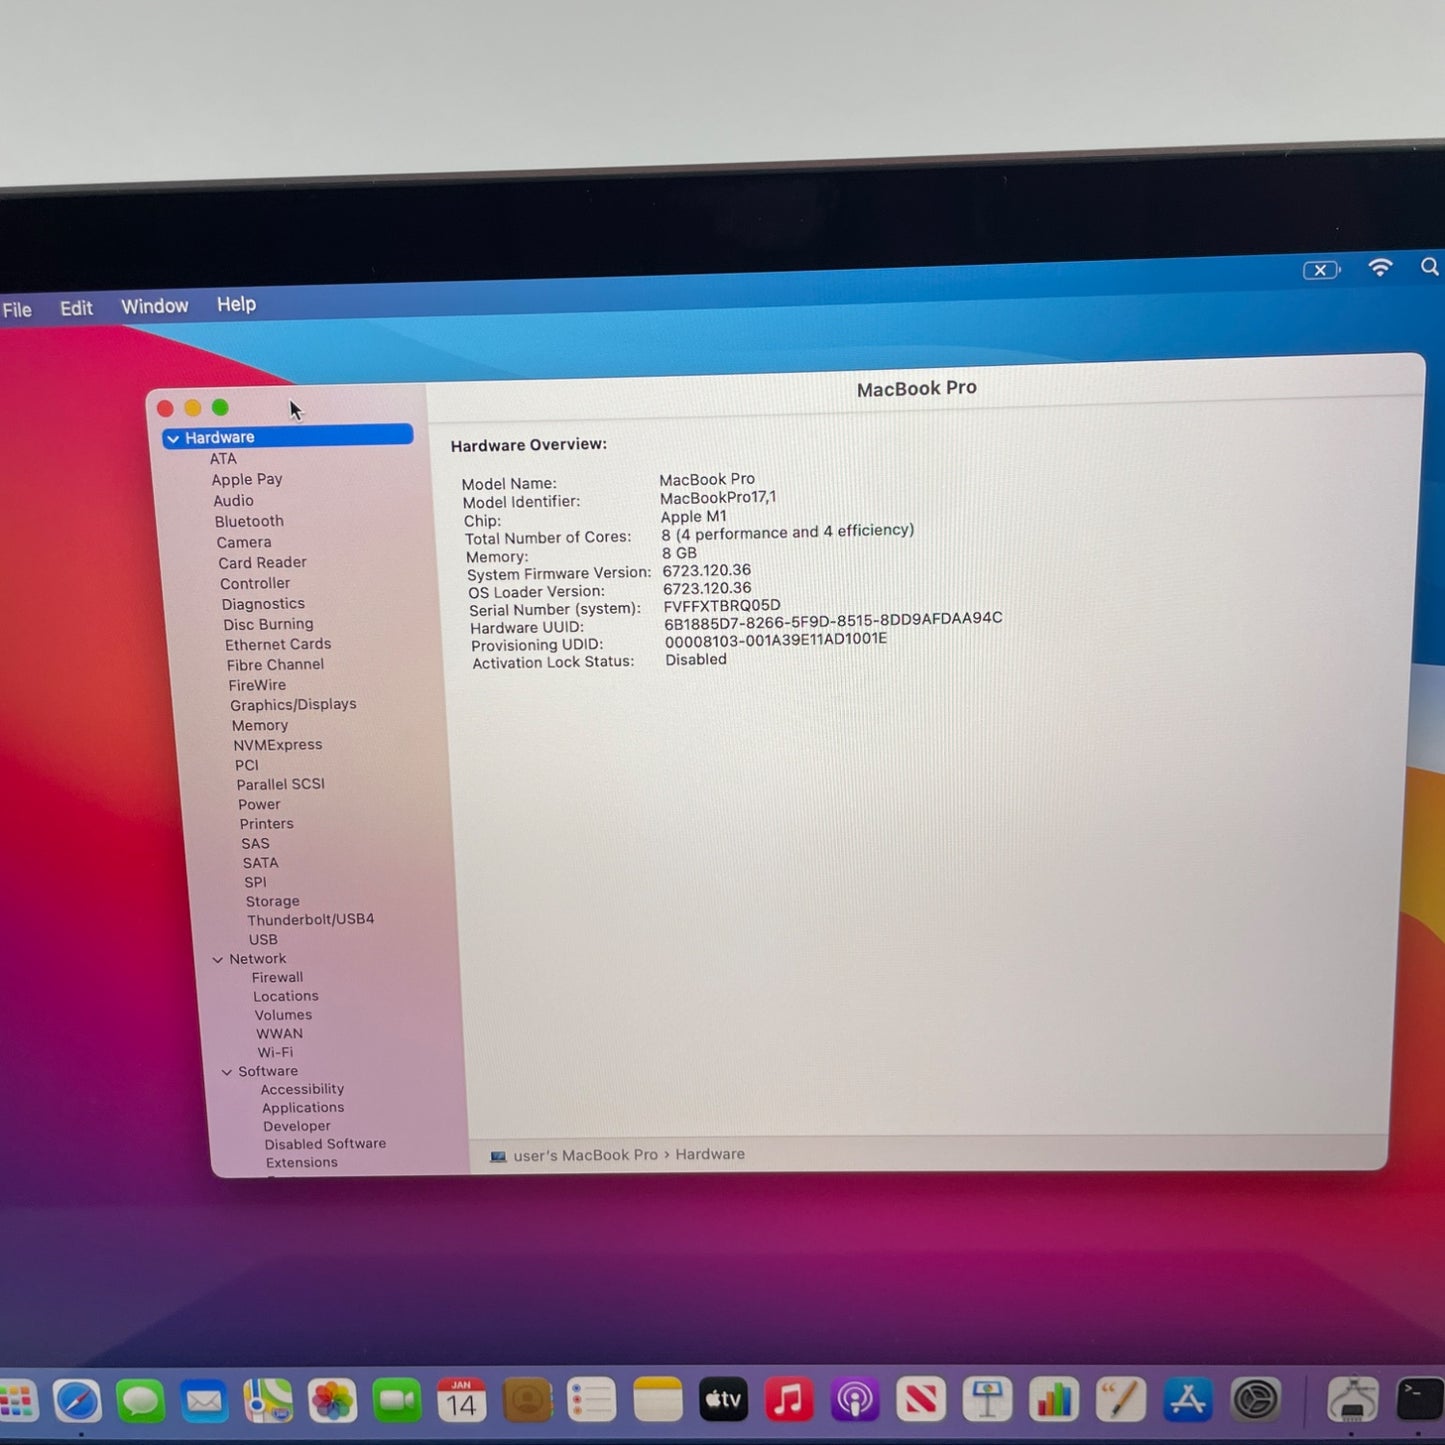This screenshot has height=1445, width=1445.
Task: Select Graphics/Displays in the sidebar
Action: coord(293,705)
